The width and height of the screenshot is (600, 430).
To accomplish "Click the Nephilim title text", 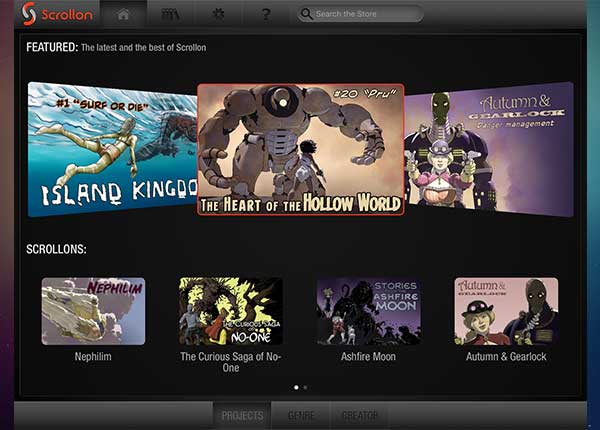I will click(93, 356).
